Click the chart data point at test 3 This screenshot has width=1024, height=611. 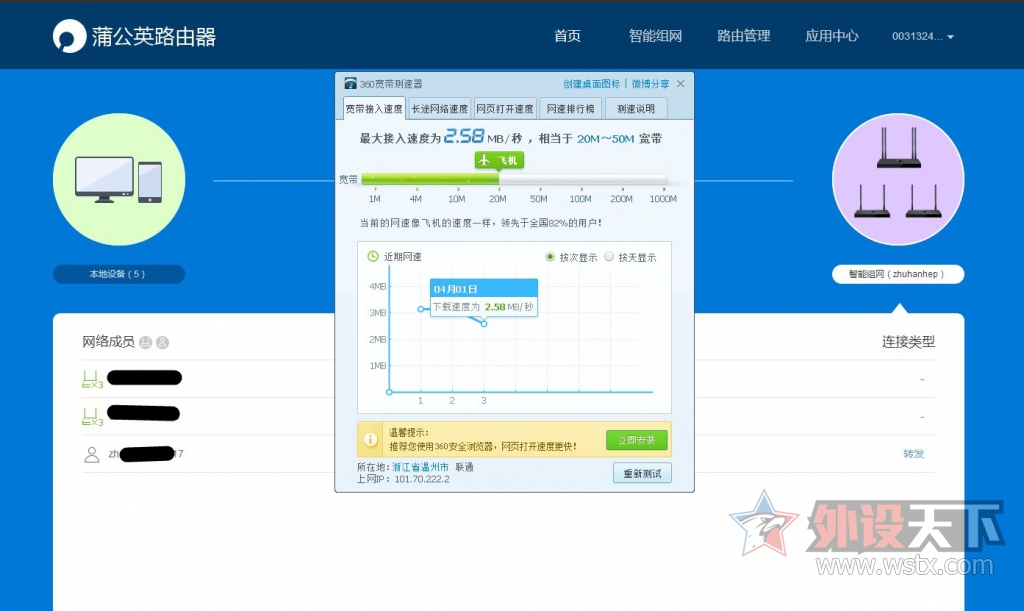484,324
